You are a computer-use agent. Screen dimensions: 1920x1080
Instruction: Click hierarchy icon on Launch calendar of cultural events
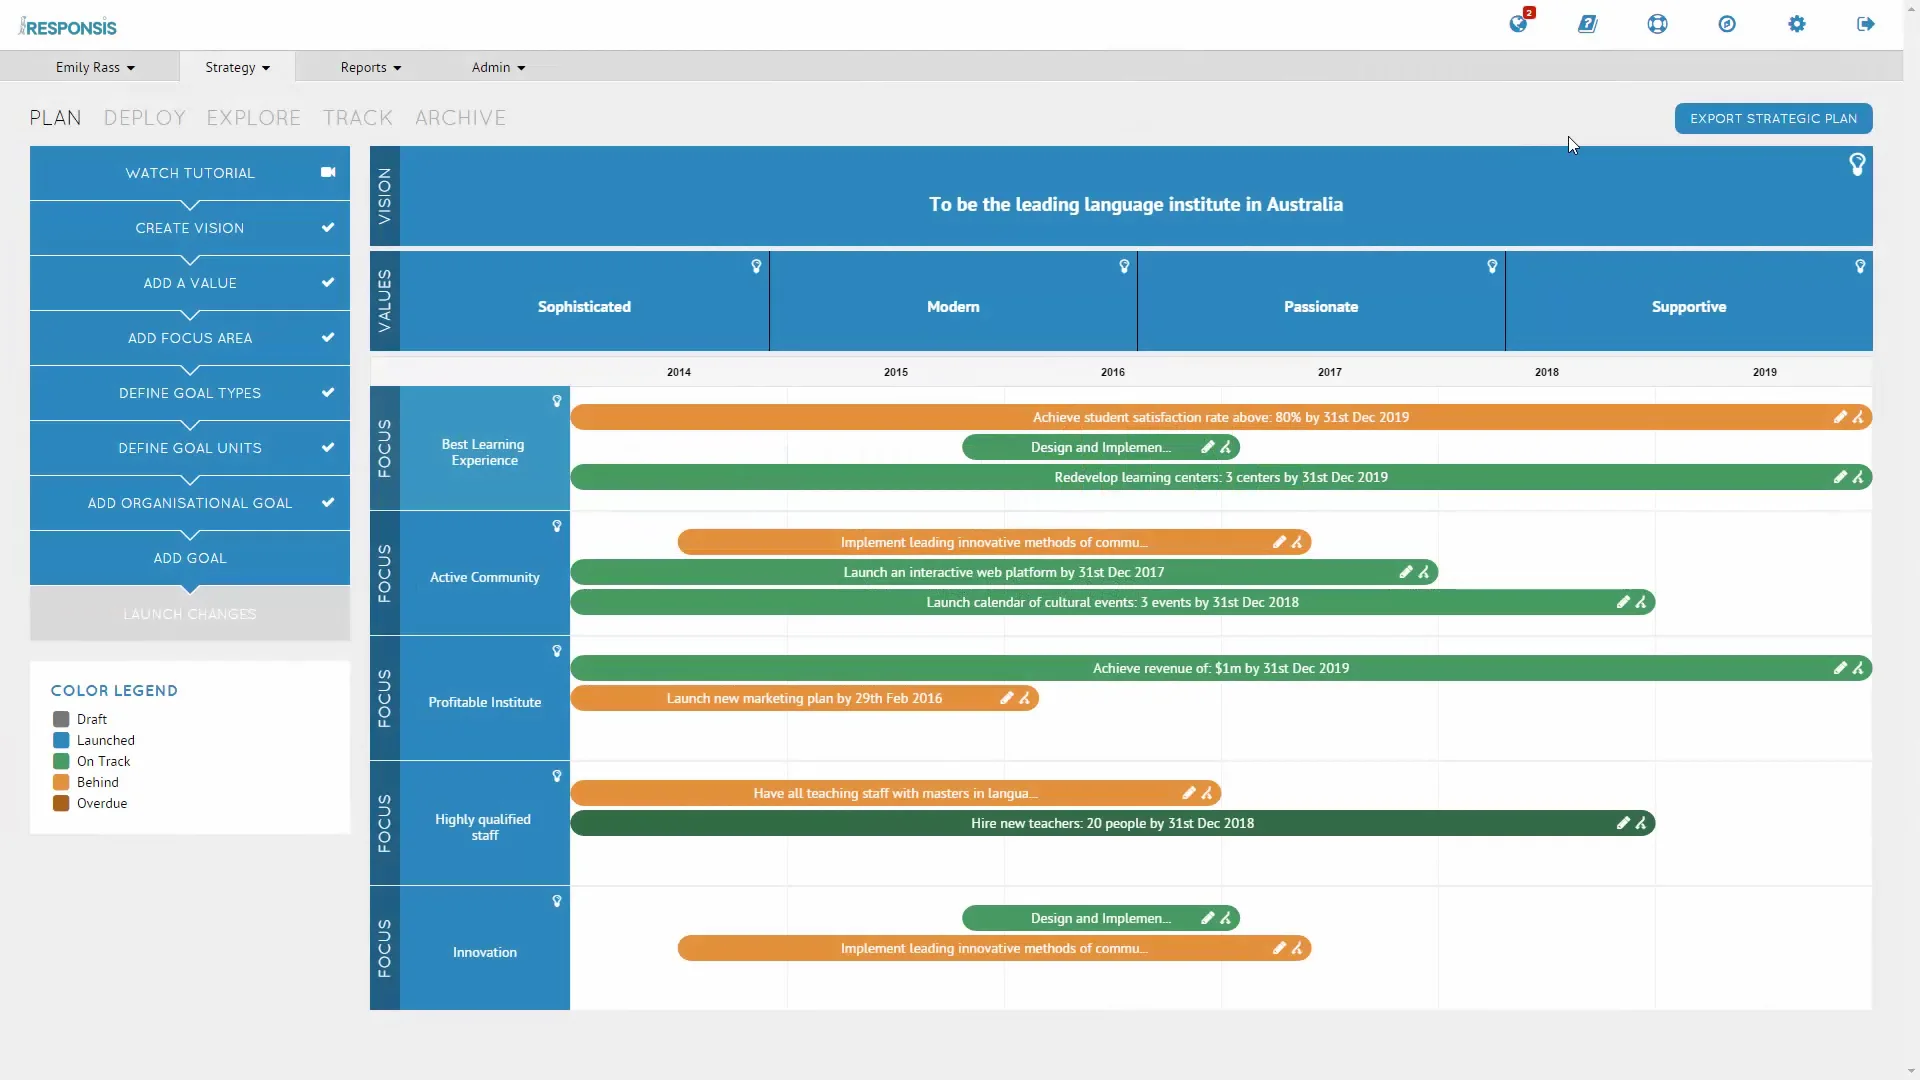1641,602
